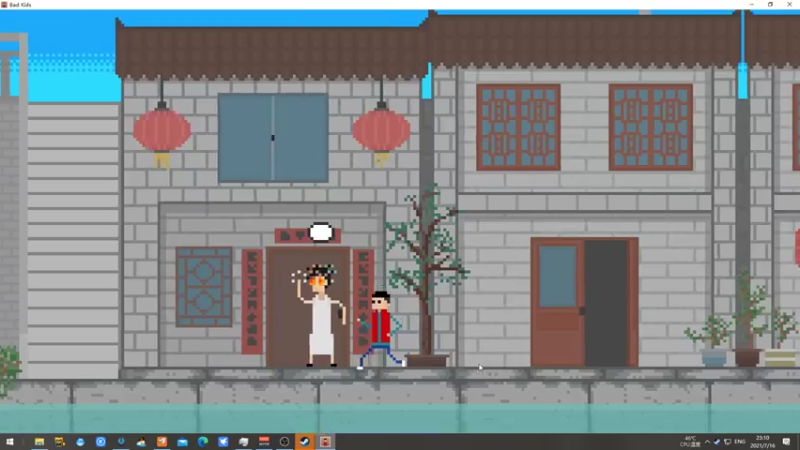Click the boy in the red jacket
The height and width of the screenshot is (450, 800).
pyautogui.click(x=381, y=330)
